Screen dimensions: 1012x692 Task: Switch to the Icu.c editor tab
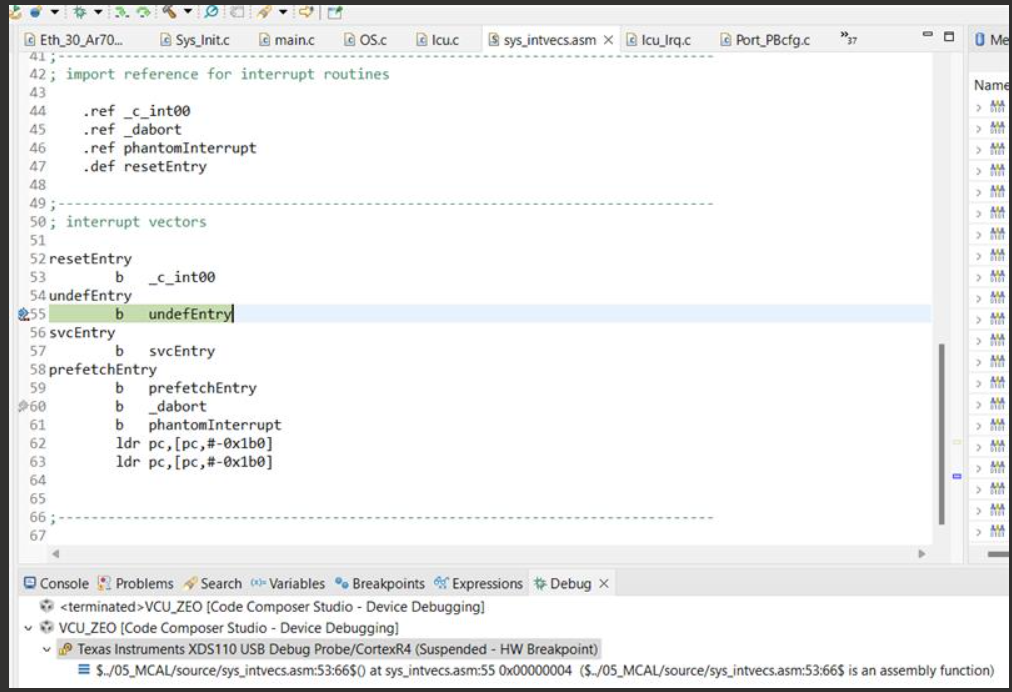coord(438,40)
